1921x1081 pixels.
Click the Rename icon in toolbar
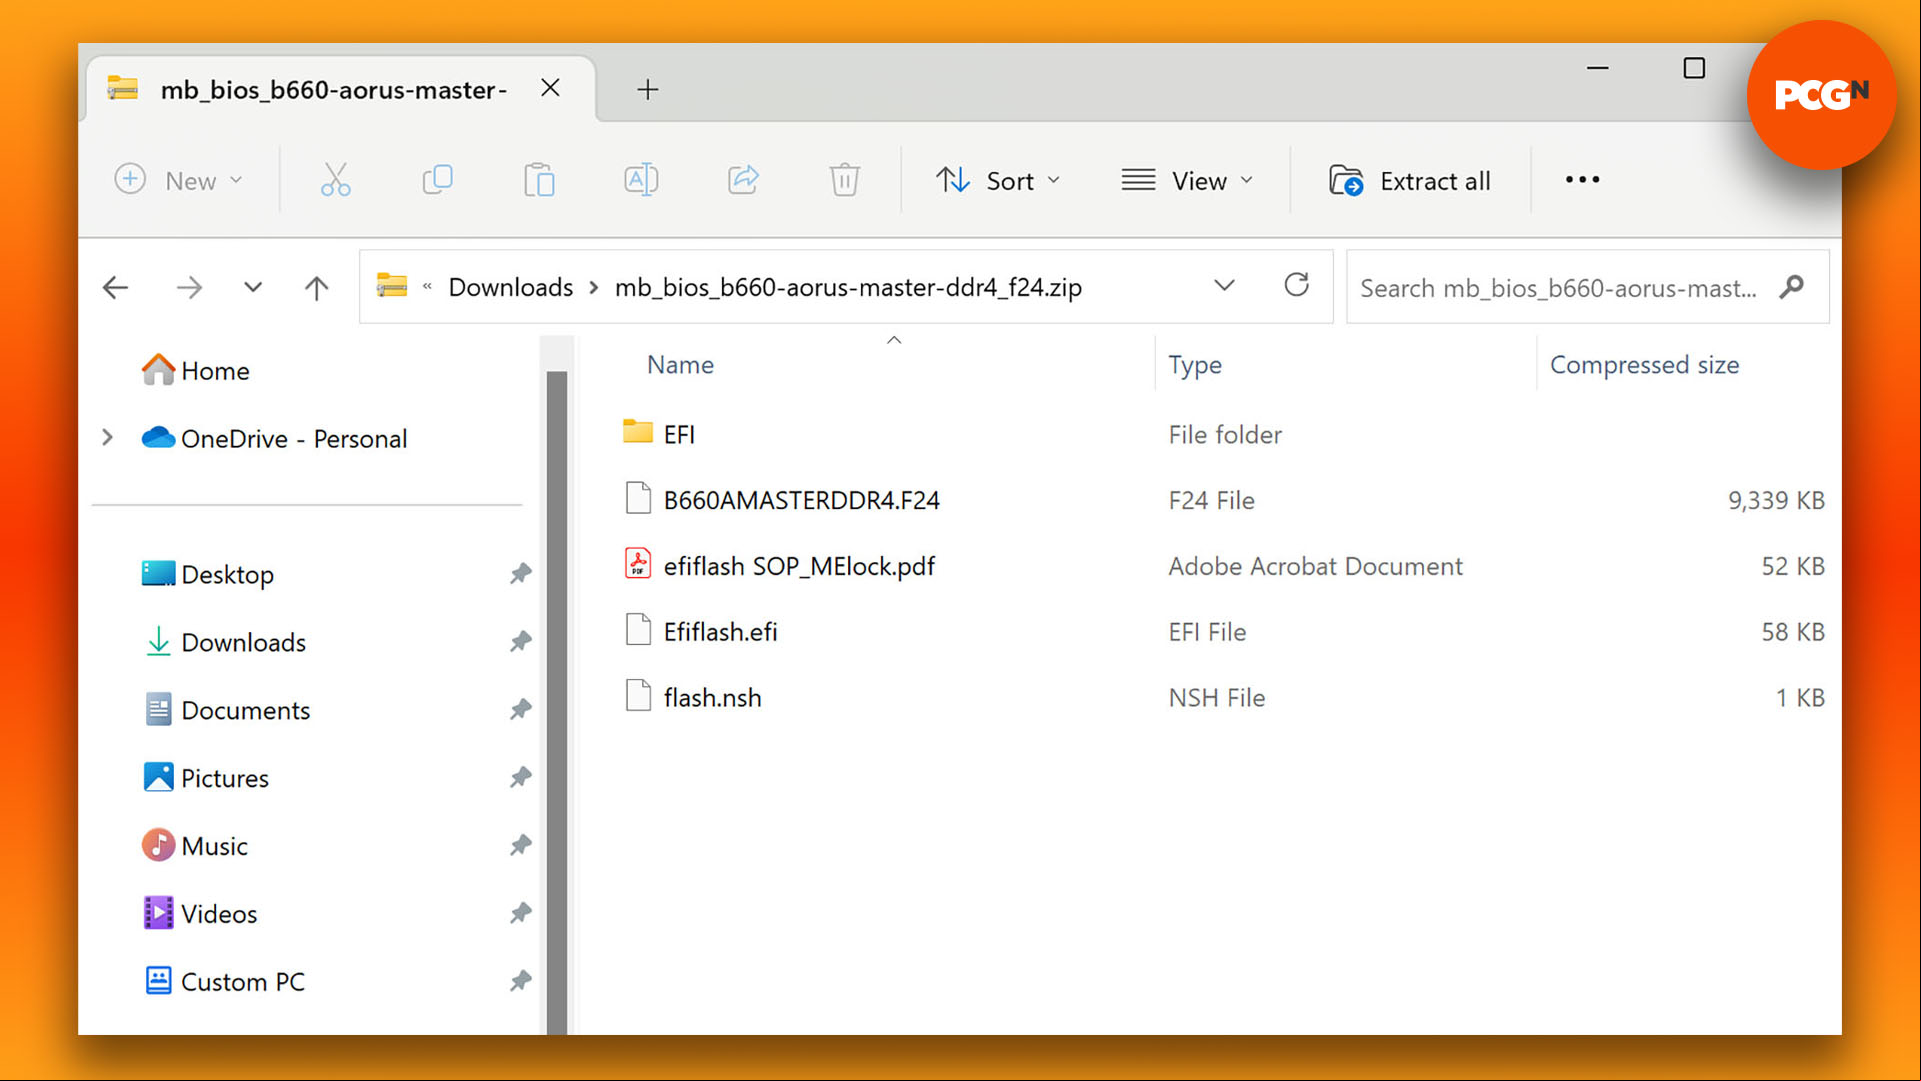641,180
